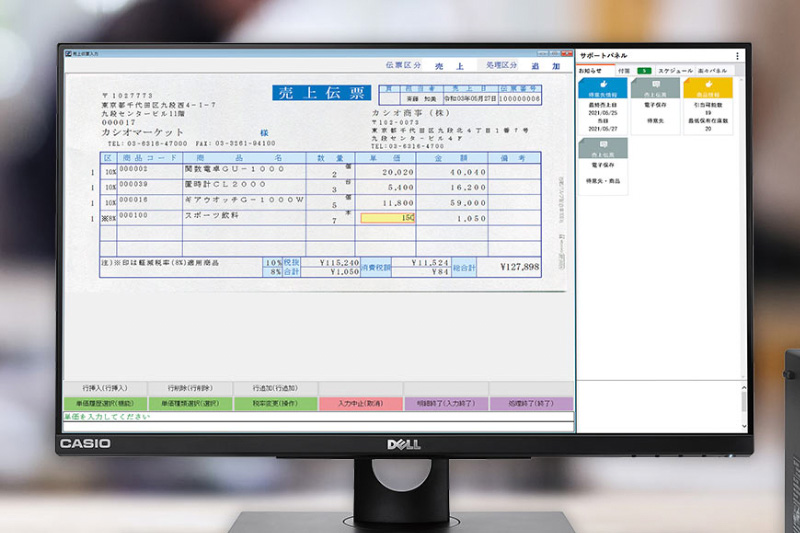The height and width of the screenshot is (533, 800).
Task: Switch to the 楽々パネル tab
Action: pos(712,71)
